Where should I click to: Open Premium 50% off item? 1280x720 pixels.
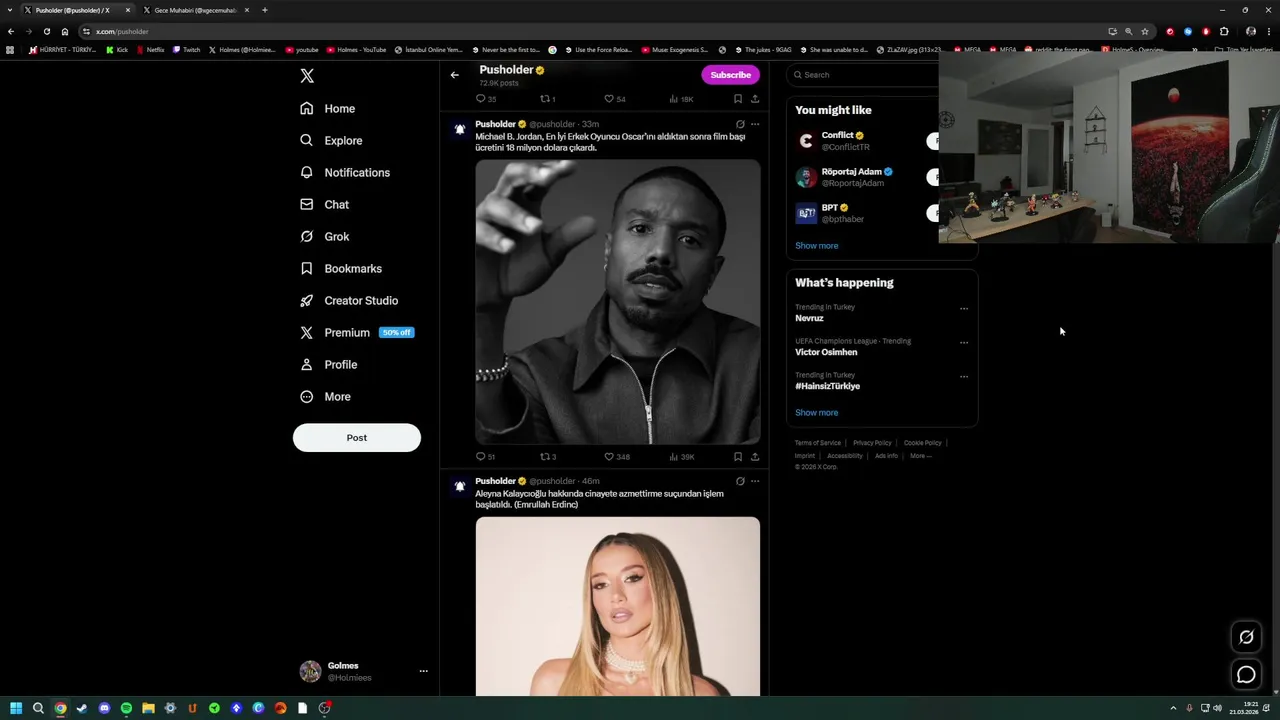point(356,332)
